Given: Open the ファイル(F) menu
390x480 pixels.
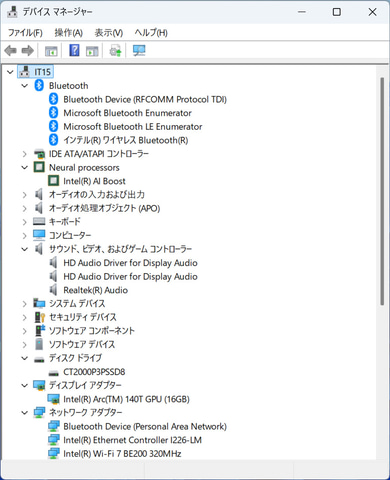Looking at the screenshot, I should click(25, 33).
